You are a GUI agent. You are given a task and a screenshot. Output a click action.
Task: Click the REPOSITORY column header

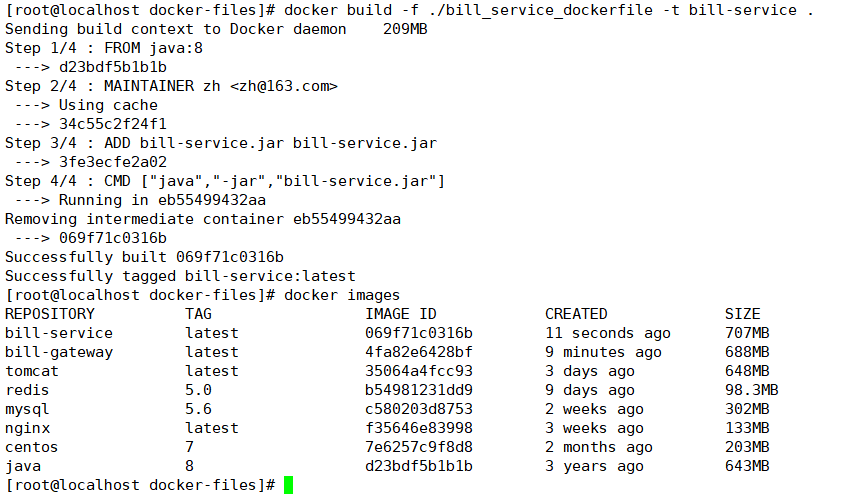pyautogui.click(x=50, y=314)
